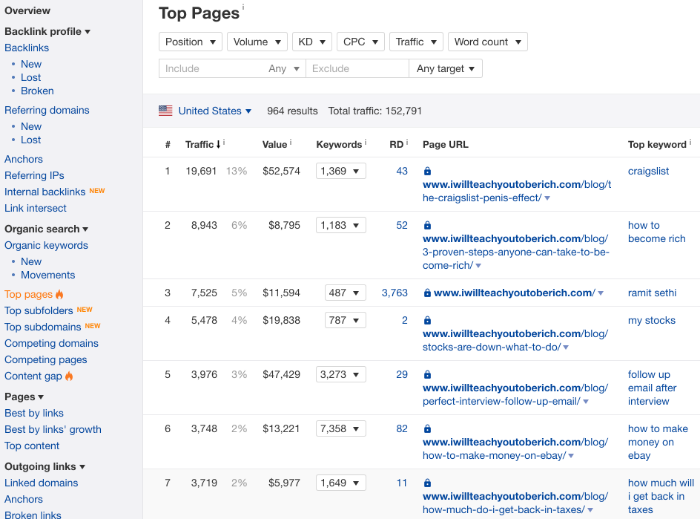Click the info icon beside the Value column
This screenshot has width=700, height=519.
pos(291,142)
